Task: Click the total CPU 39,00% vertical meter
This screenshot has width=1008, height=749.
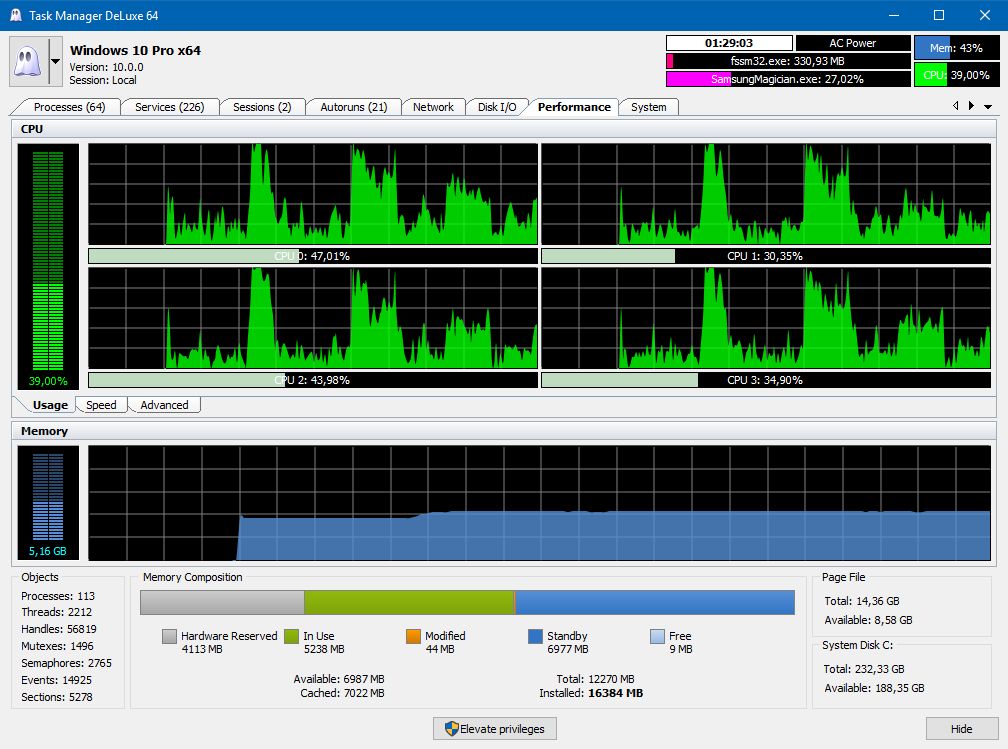Action: pos(48,266)
